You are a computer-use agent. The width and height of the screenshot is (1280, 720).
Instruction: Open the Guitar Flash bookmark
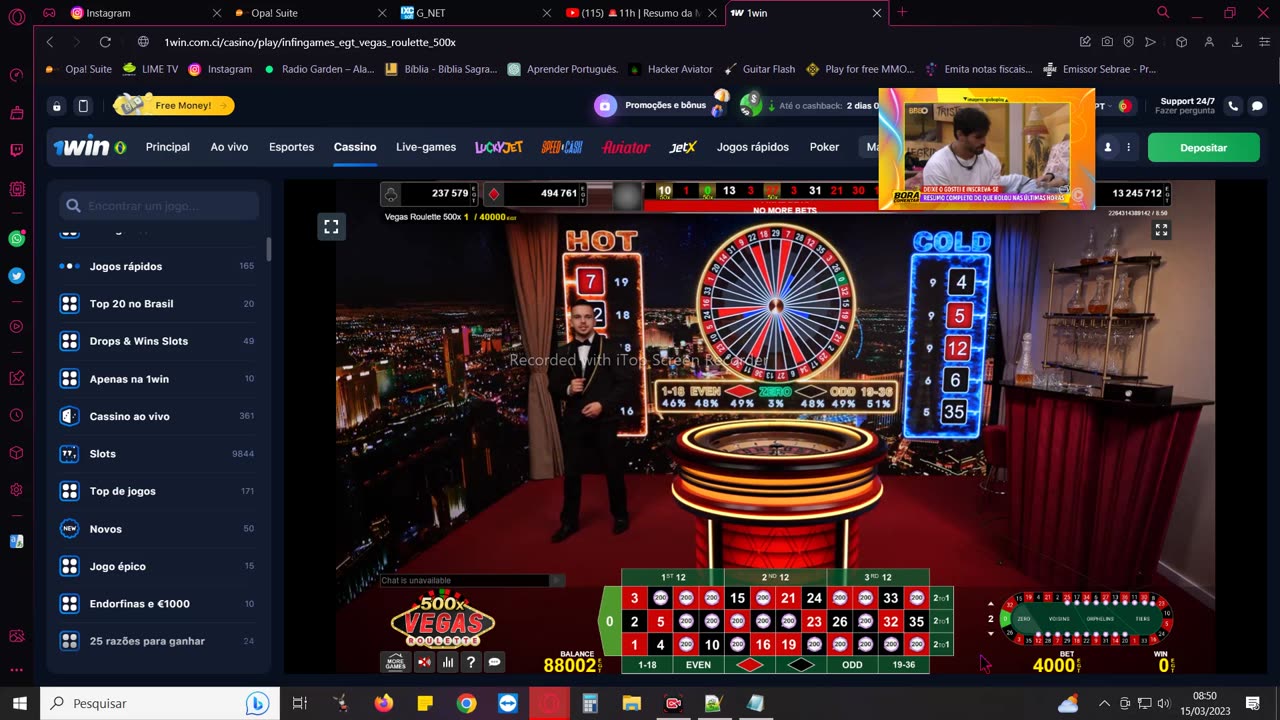click(760, 69)
